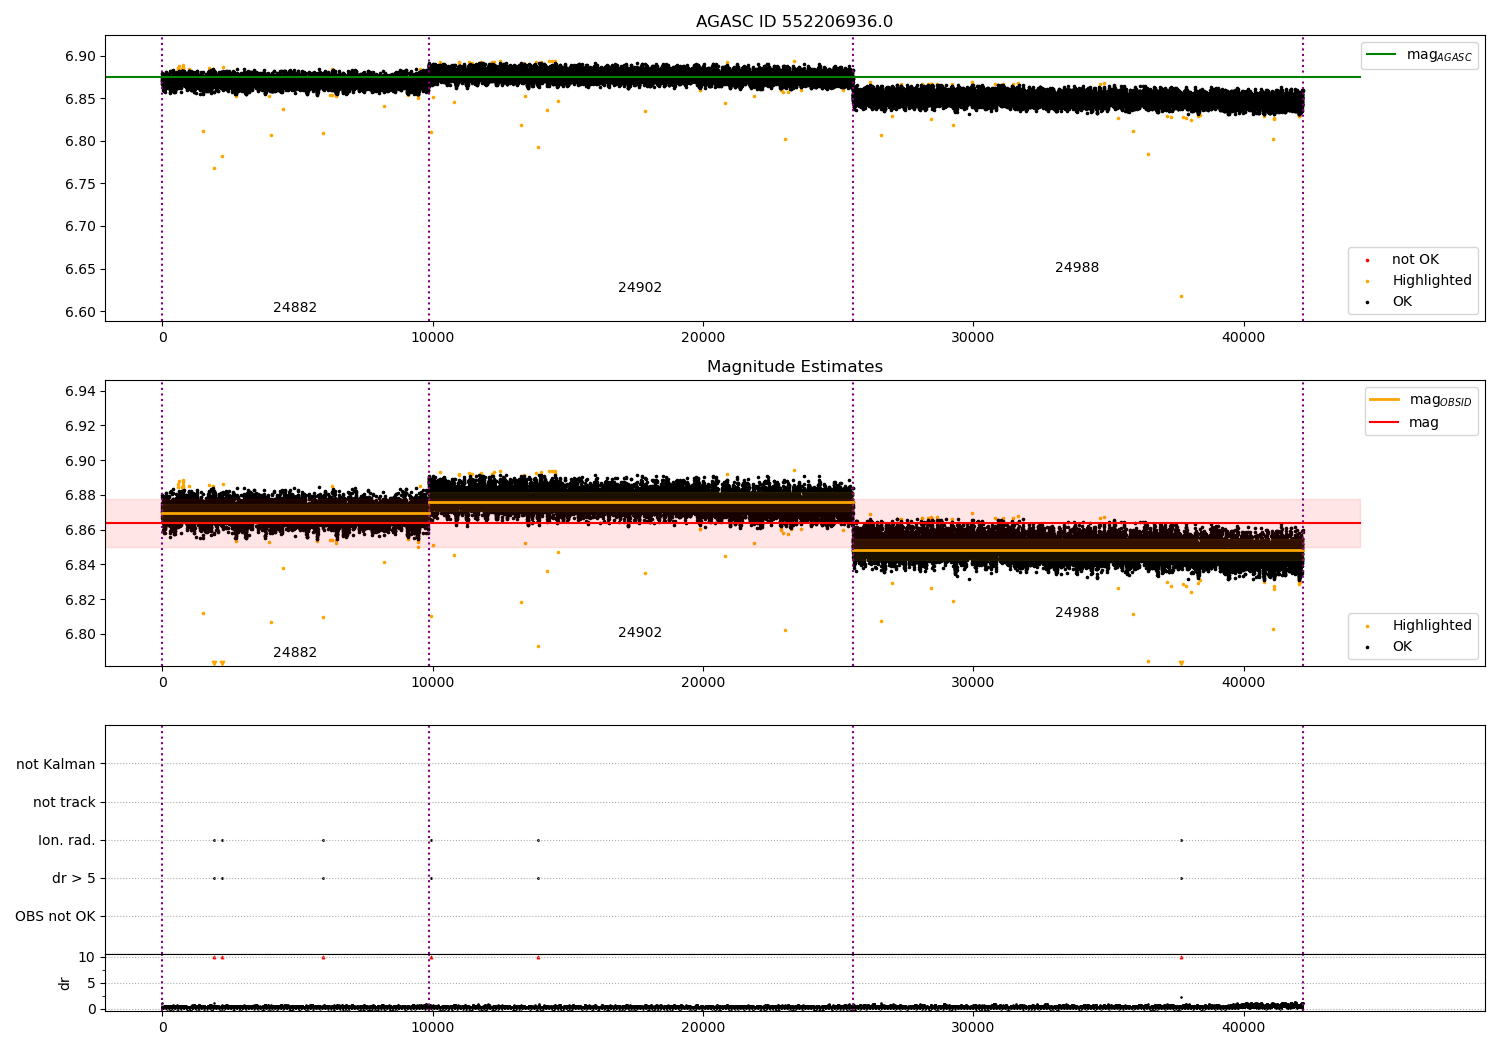The width and height of the screenshot is (1500, 1050).
Task: Click y-tick '6.82' in middle plot
Action: (80, 600)
